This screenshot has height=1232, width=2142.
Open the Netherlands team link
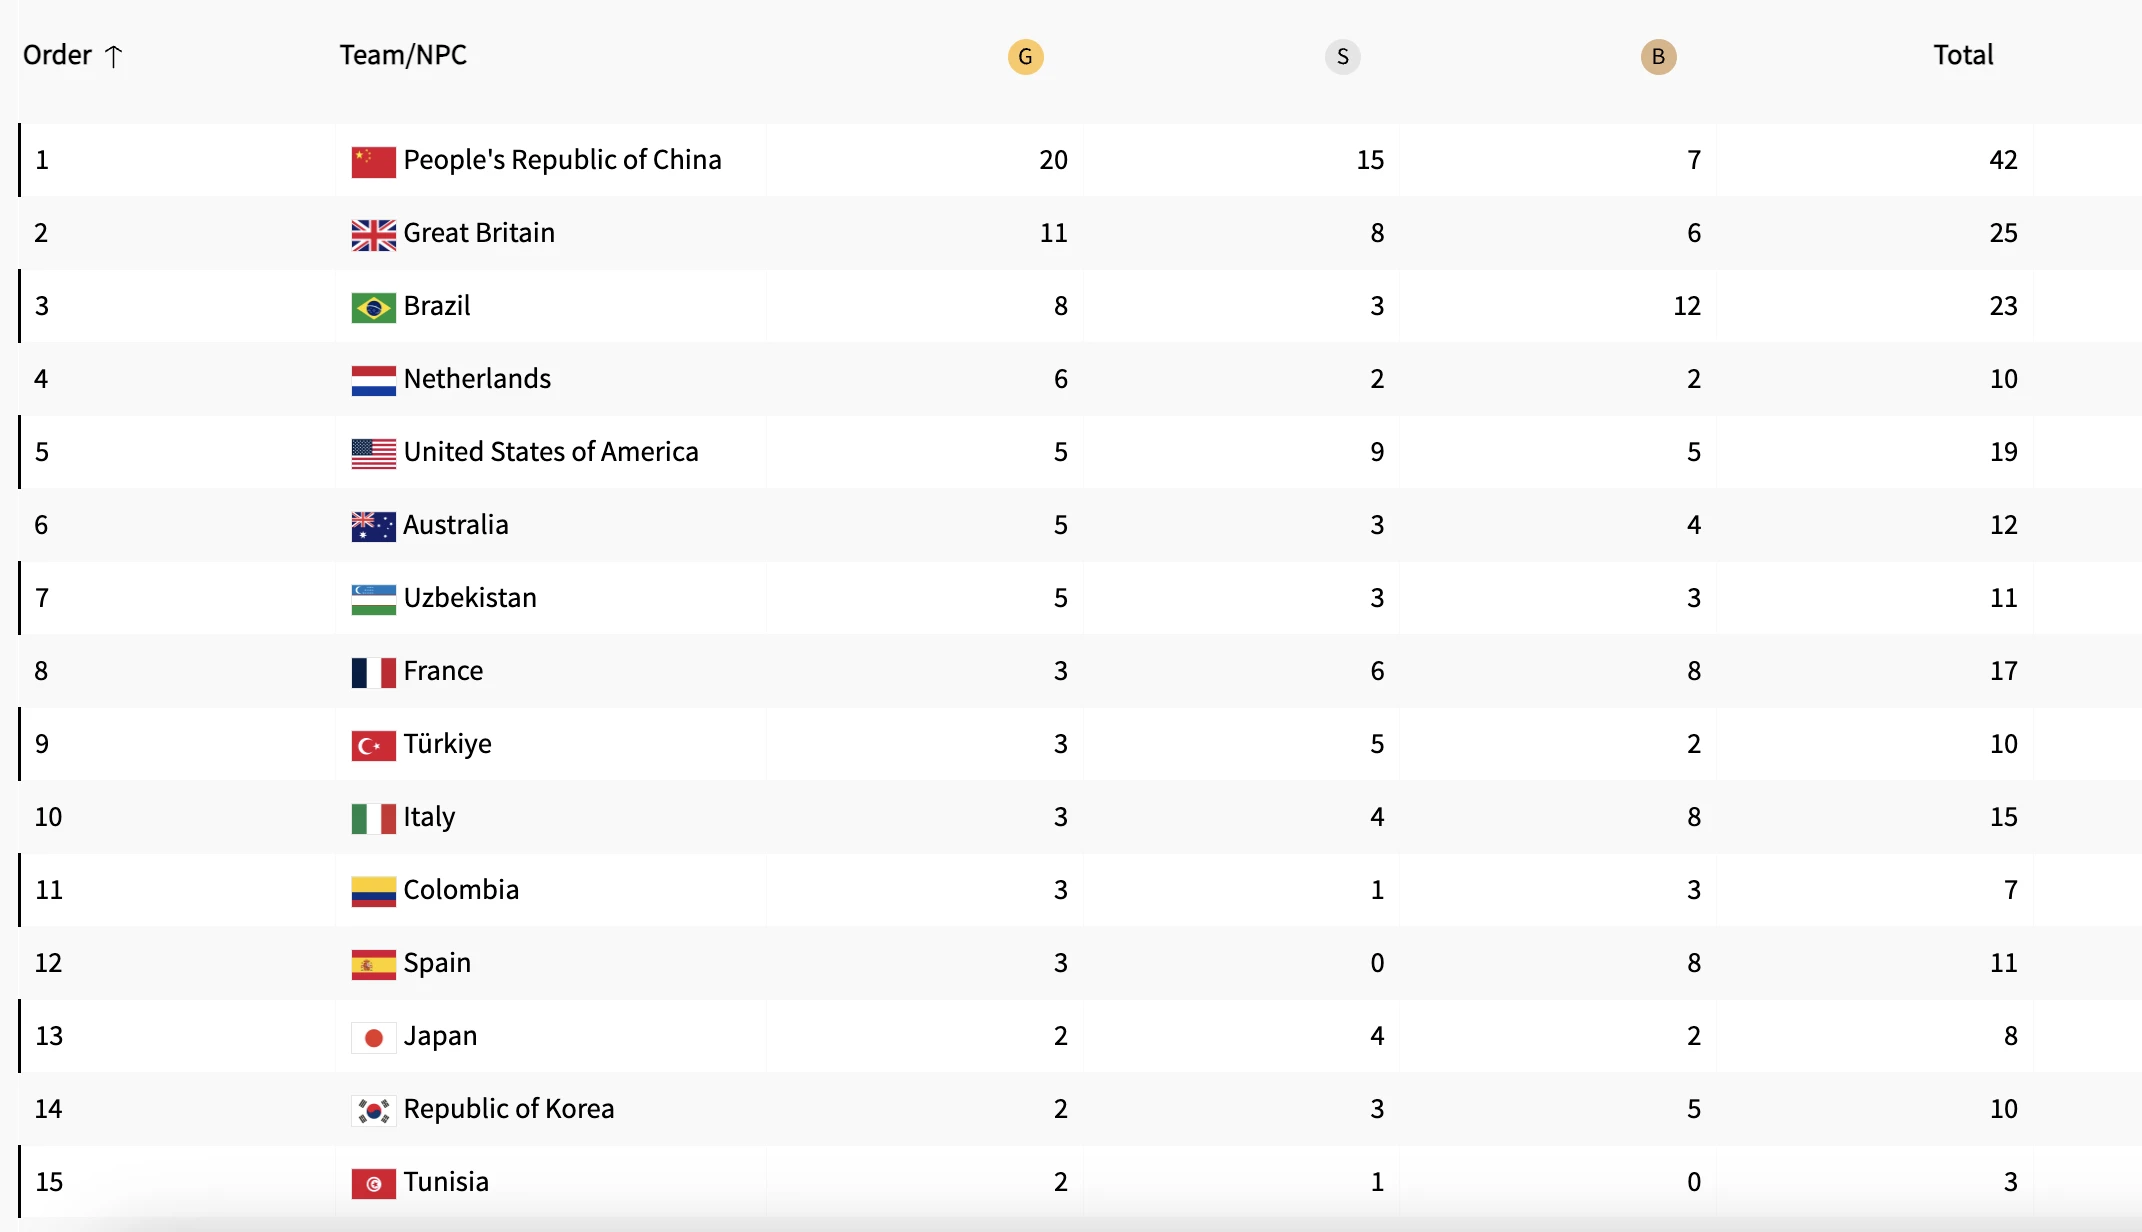pos(477,379)
